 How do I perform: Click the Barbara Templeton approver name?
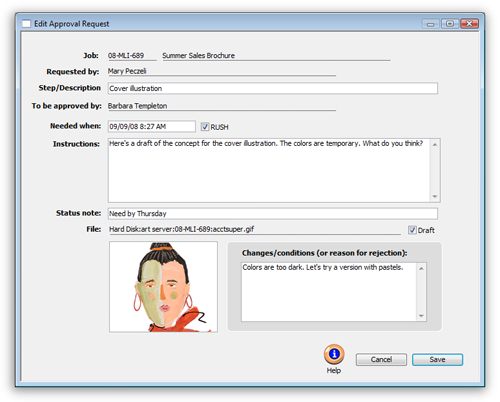pyautogui.click(x=137, y=106)
